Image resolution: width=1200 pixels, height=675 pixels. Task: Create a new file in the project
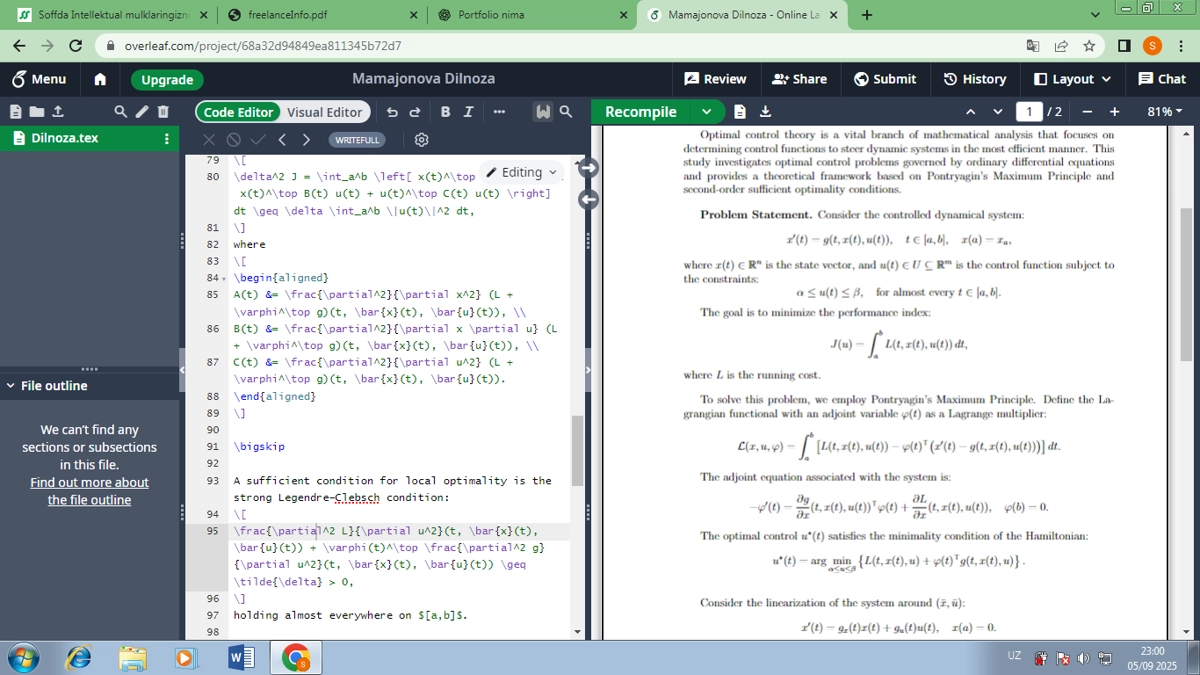tap(15, 112)
